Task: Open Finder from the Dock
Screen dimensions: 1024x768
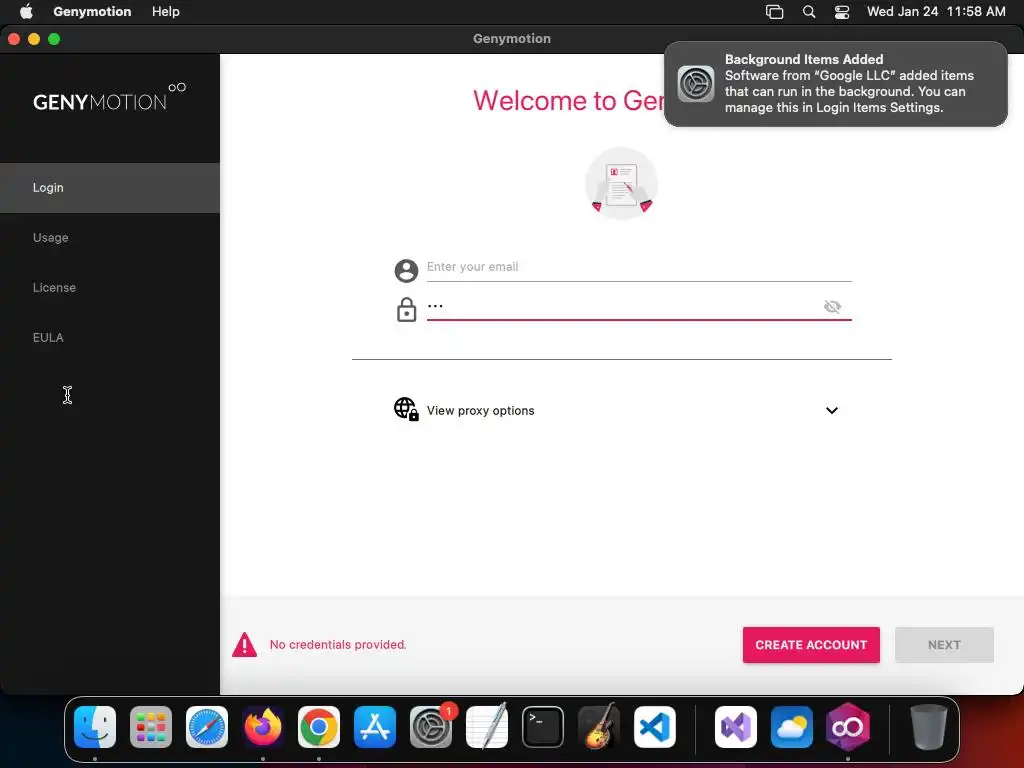Action: 95,727
